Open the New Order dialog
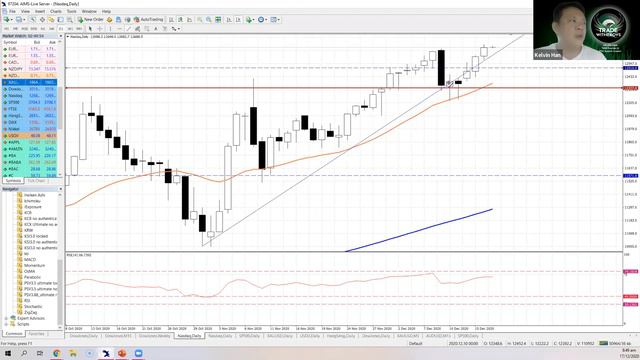The image size is (640, 360). (x=91, y=20)
